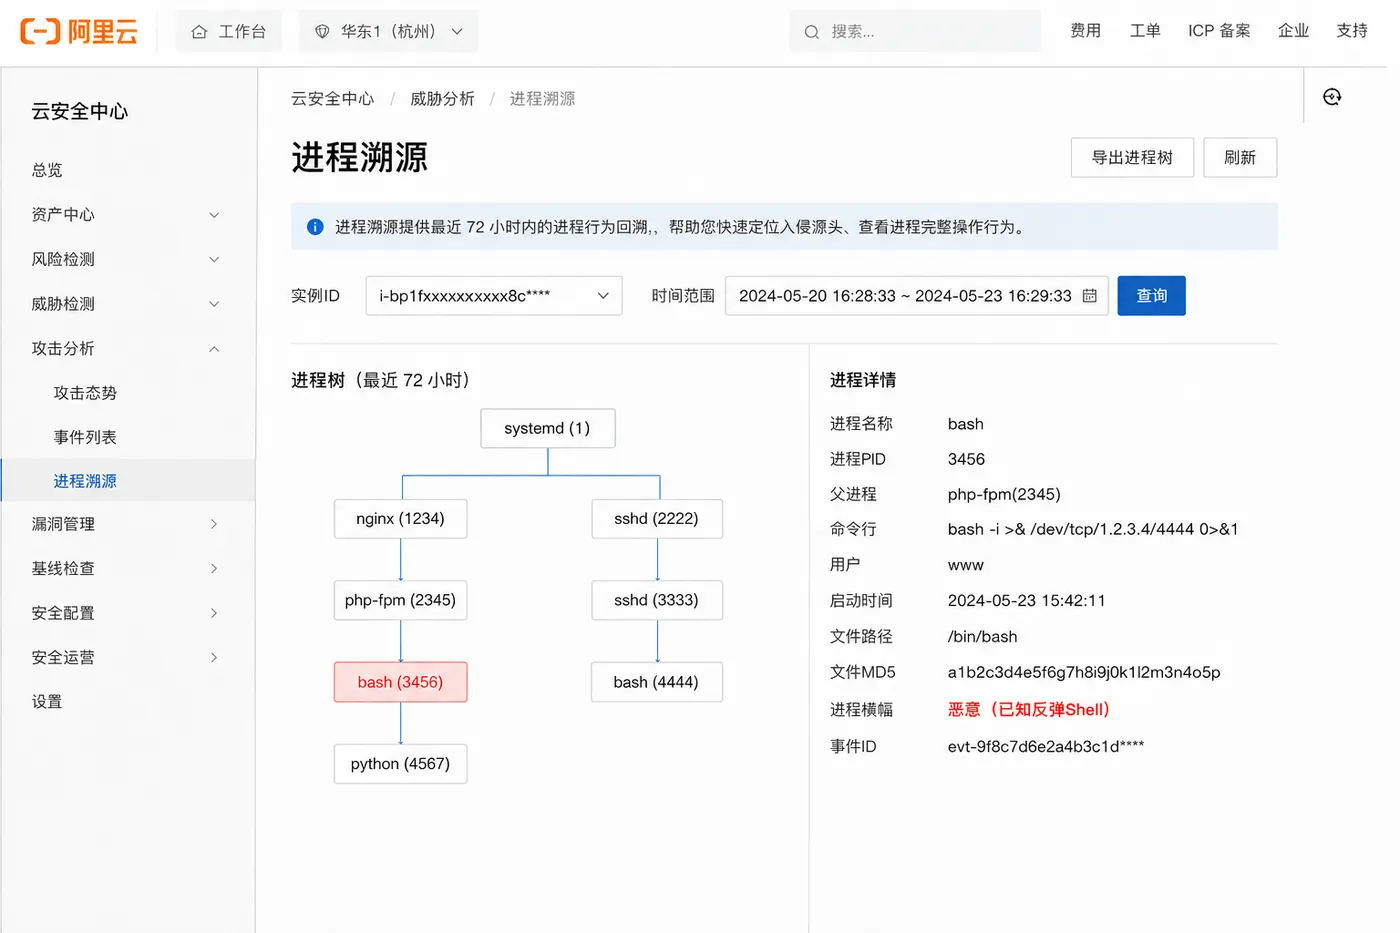Go to 威胁分析 breadcrumb

(442, 99)
